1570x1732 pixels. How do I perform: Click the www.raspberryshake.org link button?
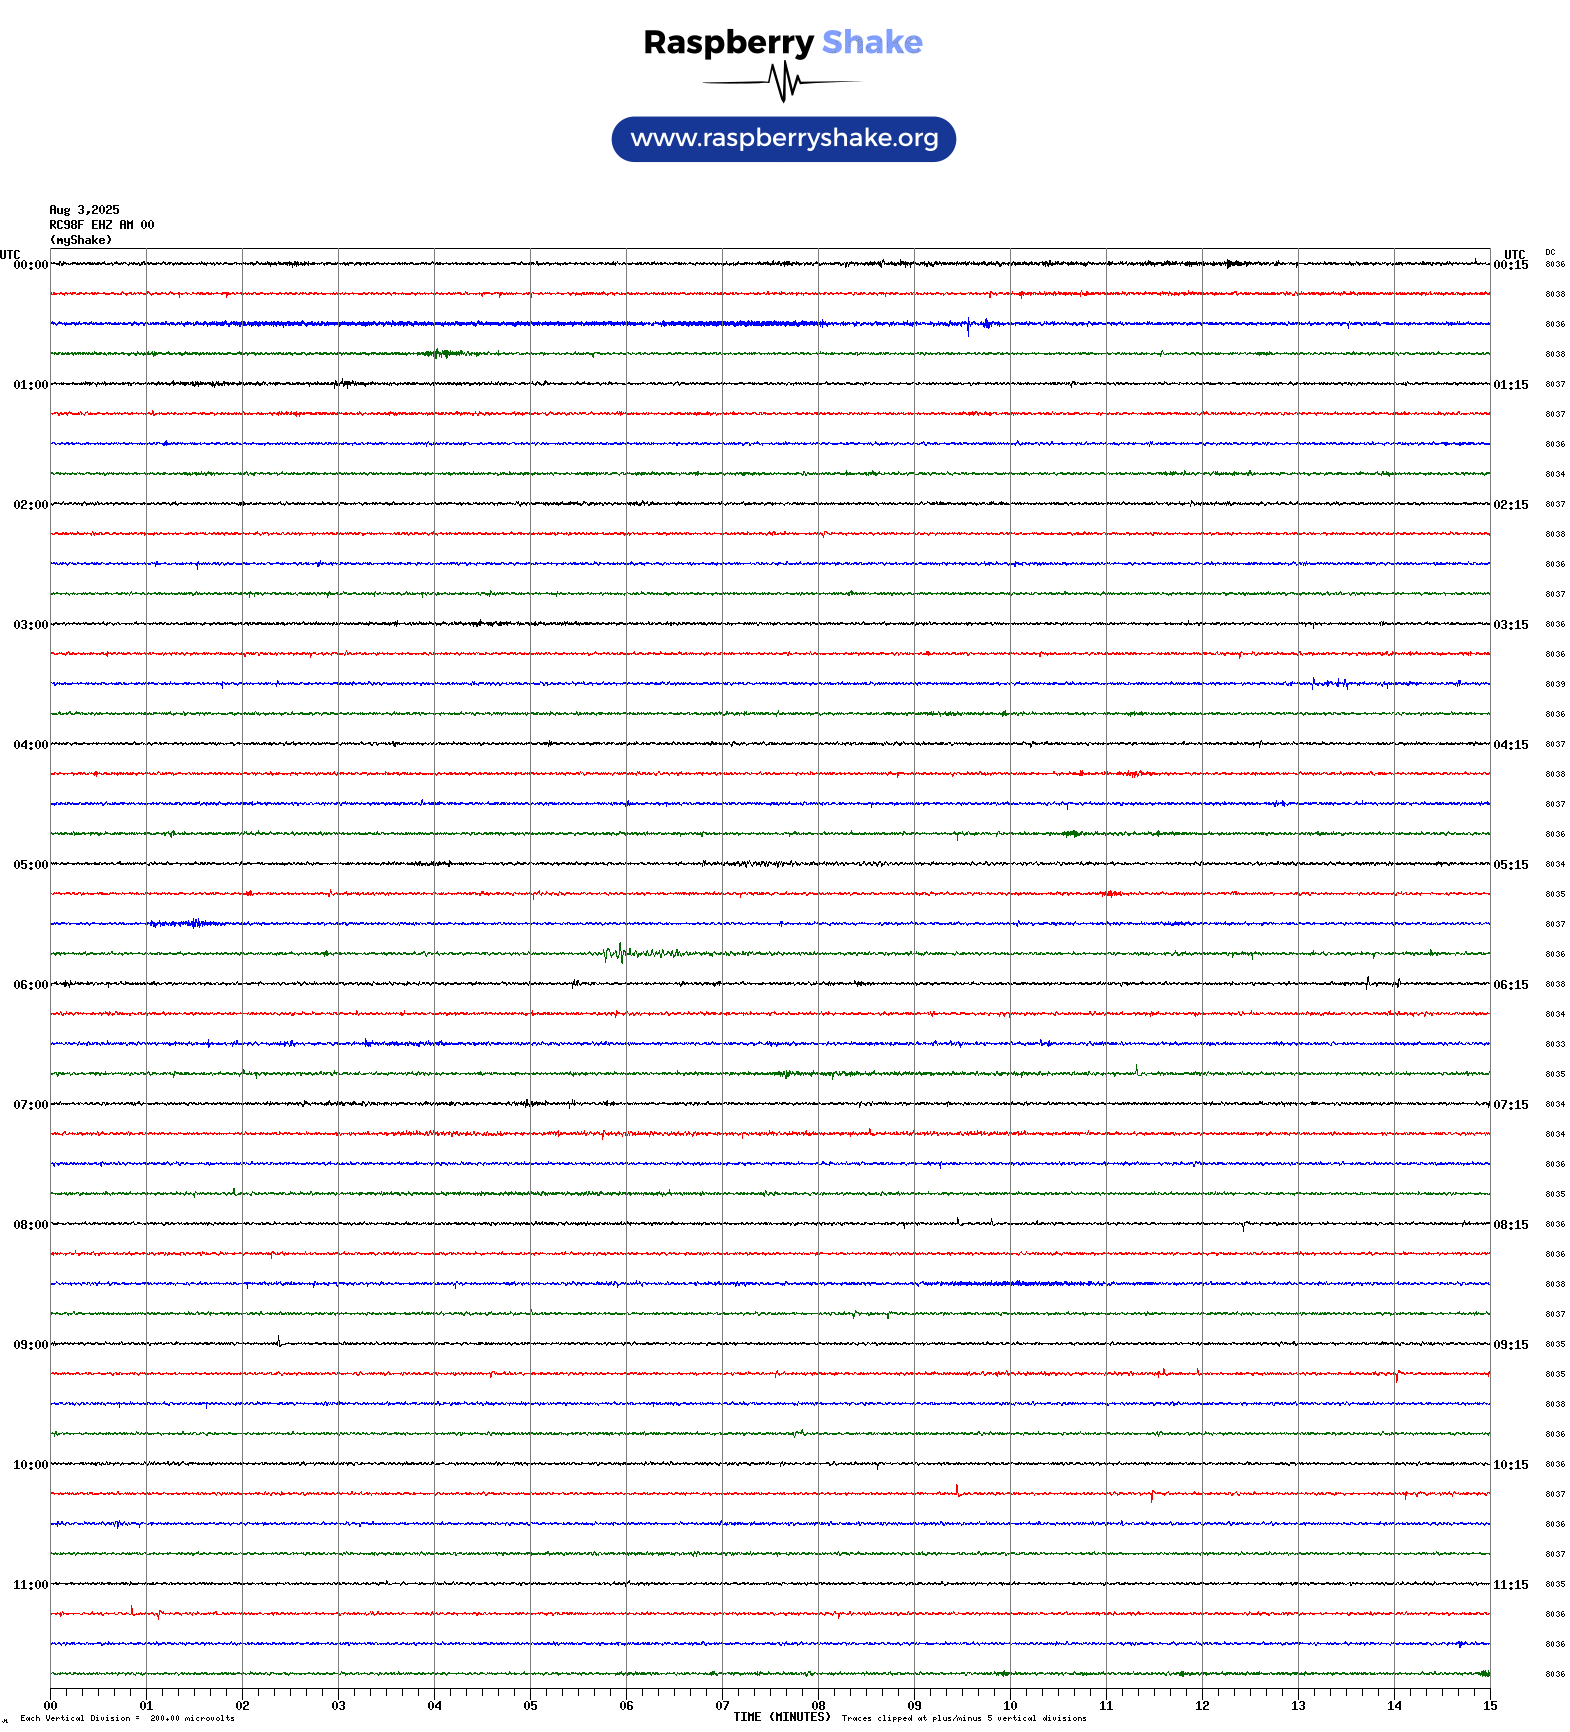point(784,139)
